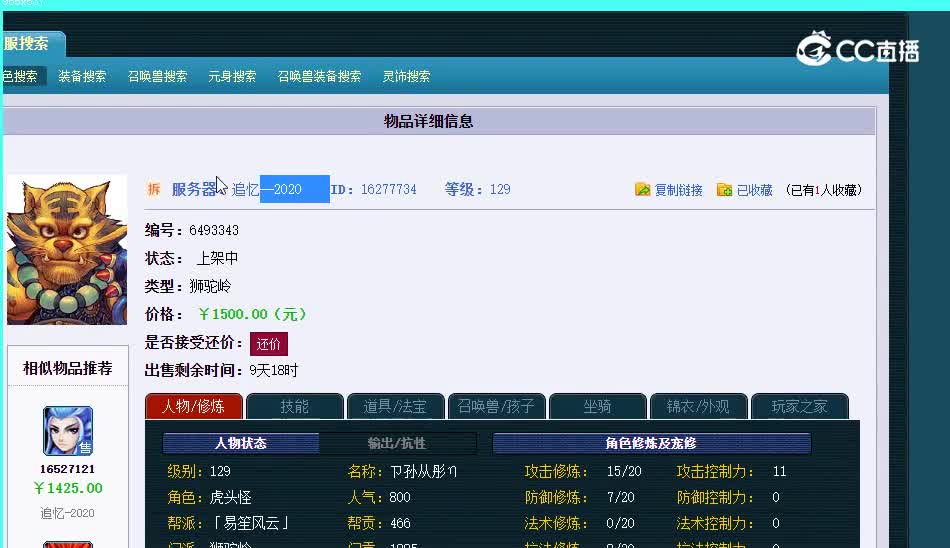Show the 输出/抗性 sub-tab
Viewport: 950px width, 548px height.
click(397, 443)
